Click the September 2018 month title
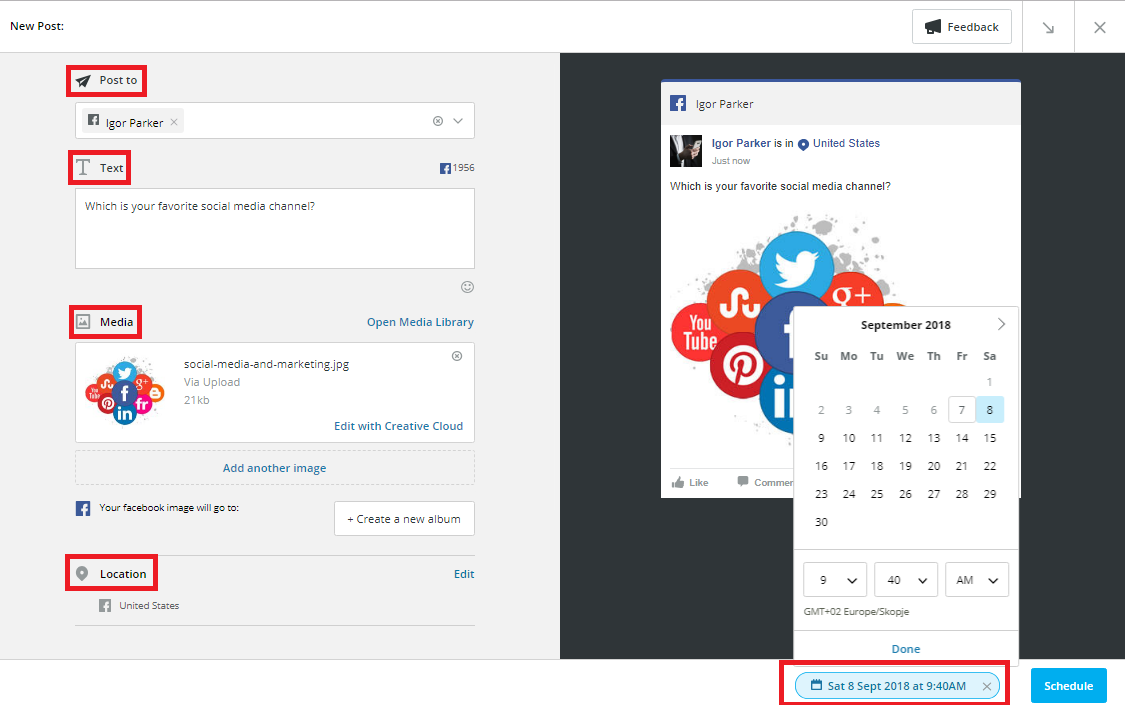 [x=905, y=325]
